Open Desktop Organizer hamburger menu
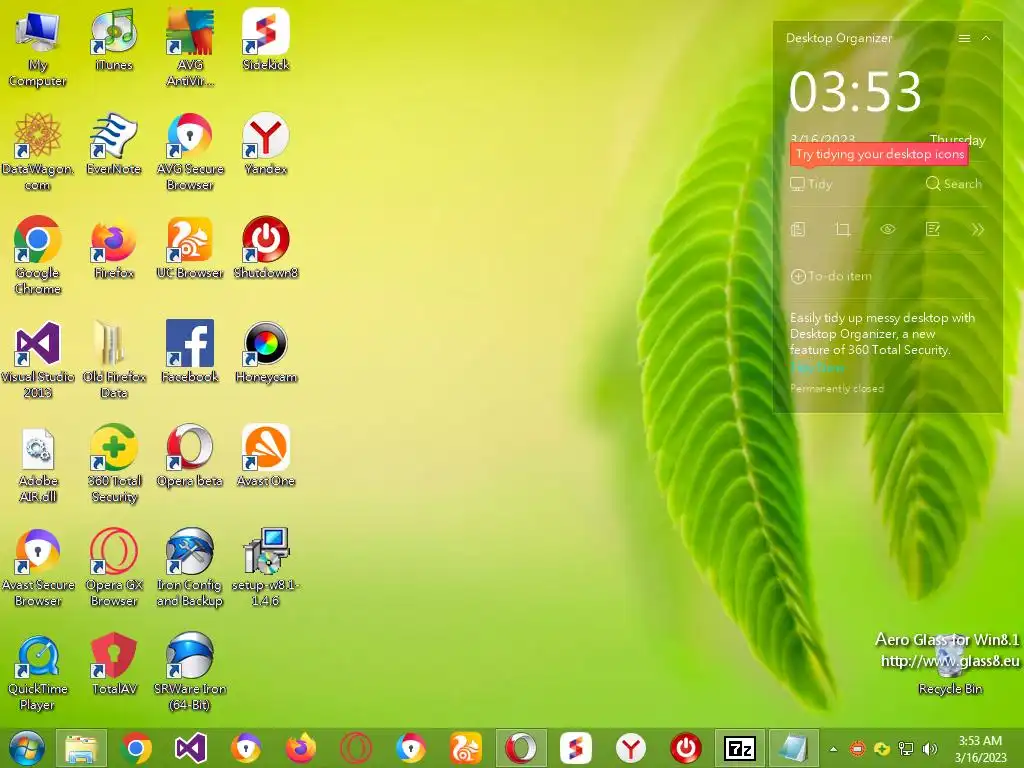The width and height of the screenshot is (1024, 768). point(964,38)
